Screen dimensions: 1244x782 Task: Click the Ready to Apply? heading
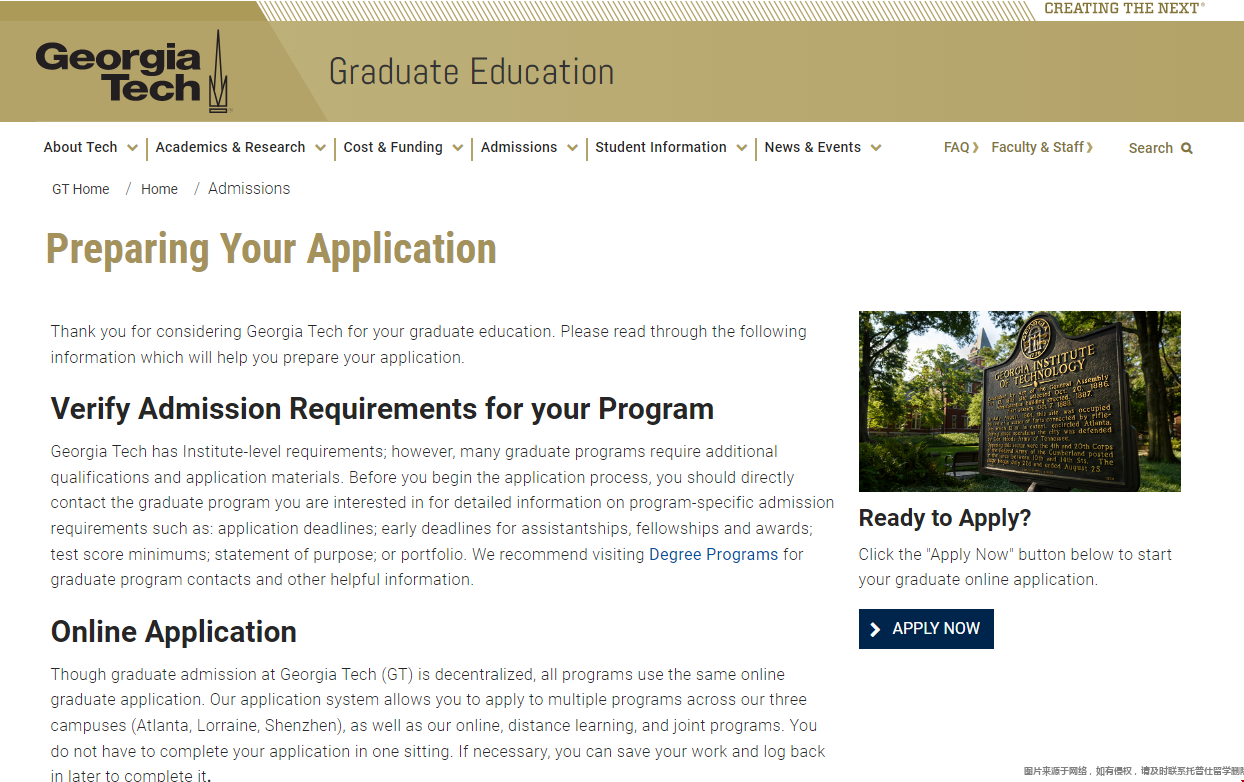point(945,518)
